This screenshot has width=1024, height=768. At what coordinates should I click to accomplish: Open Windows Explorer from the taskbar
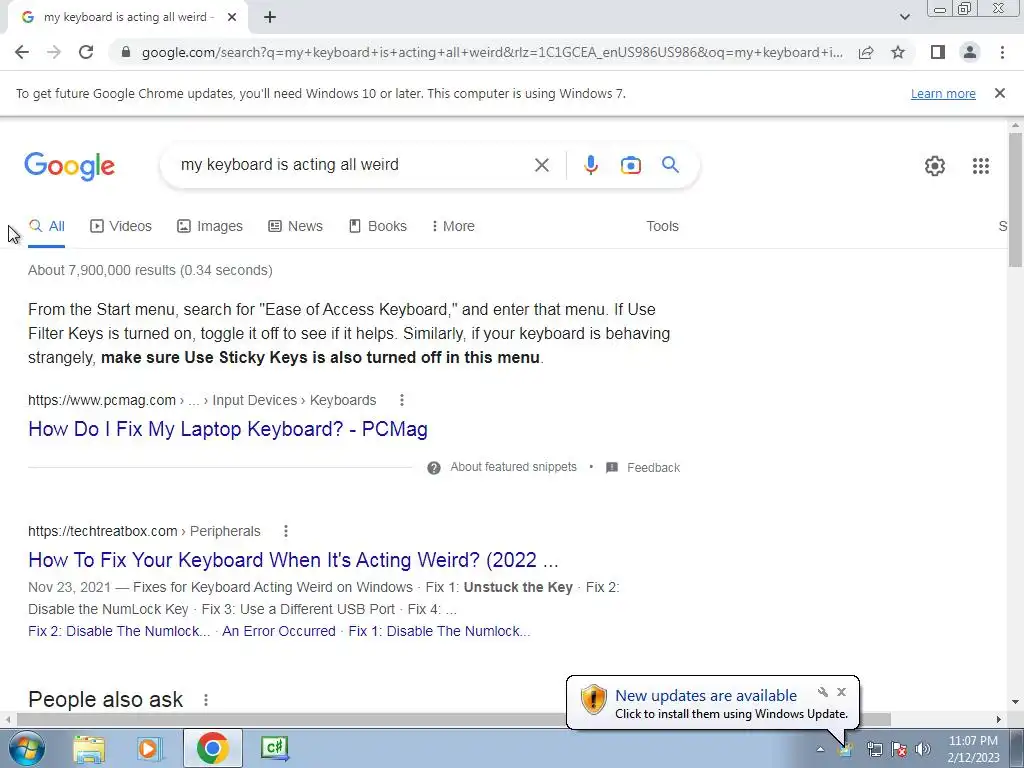click(89, 748)
